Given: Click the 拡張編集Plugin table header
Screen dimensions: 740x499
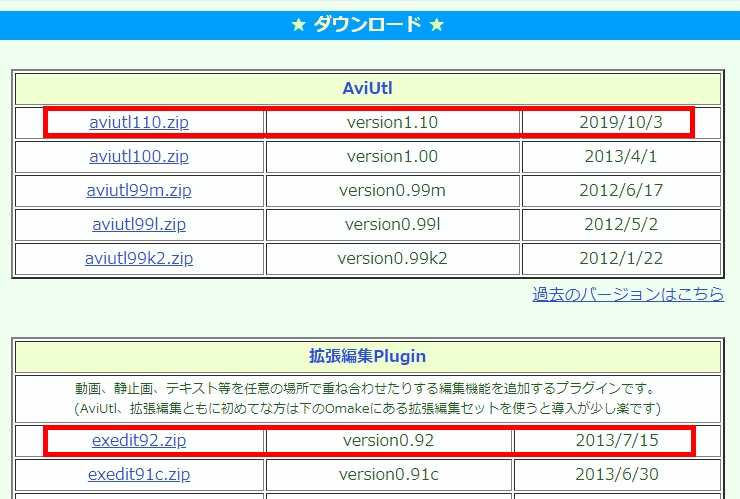Looking at the screenshot, I should [367, 356].
